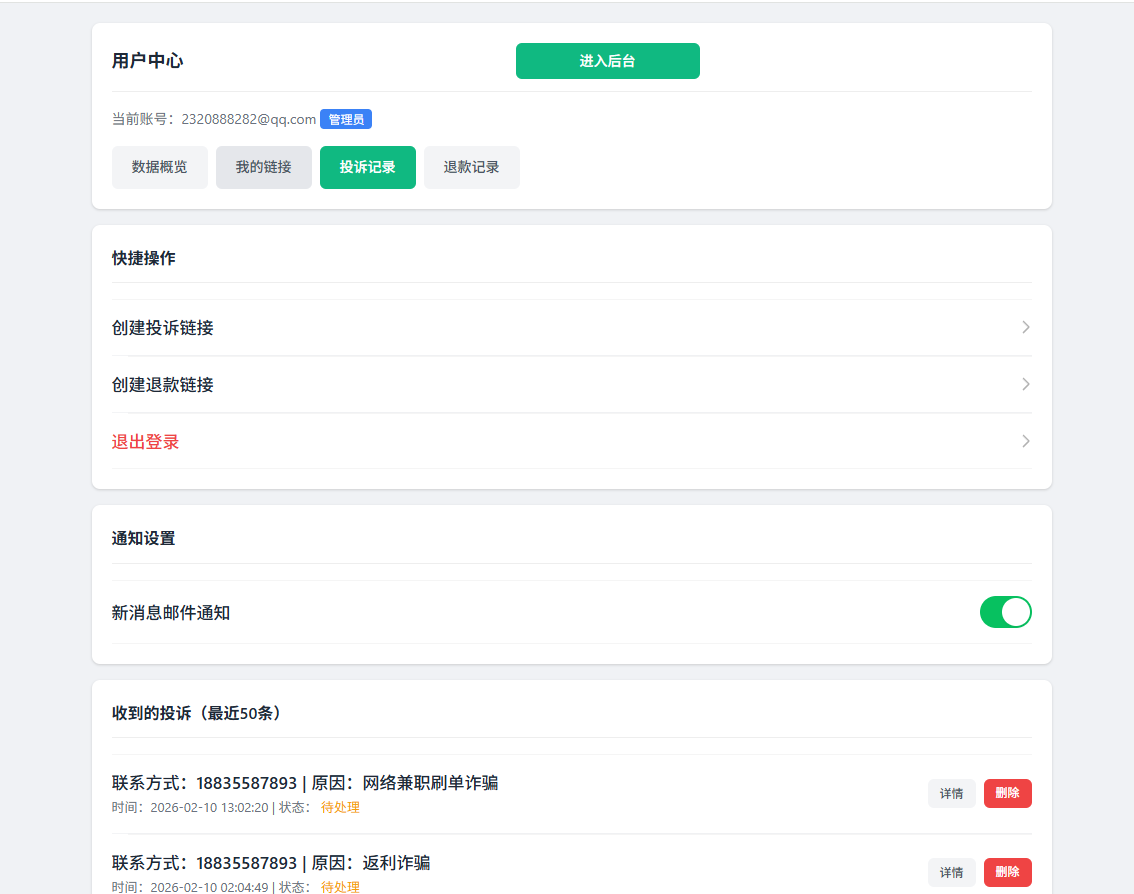The height and width of the screenshot is (894, 1134).
Task: Switch to the 数据概览 tab
Action: pyautogui.click(x=160, y=167)
